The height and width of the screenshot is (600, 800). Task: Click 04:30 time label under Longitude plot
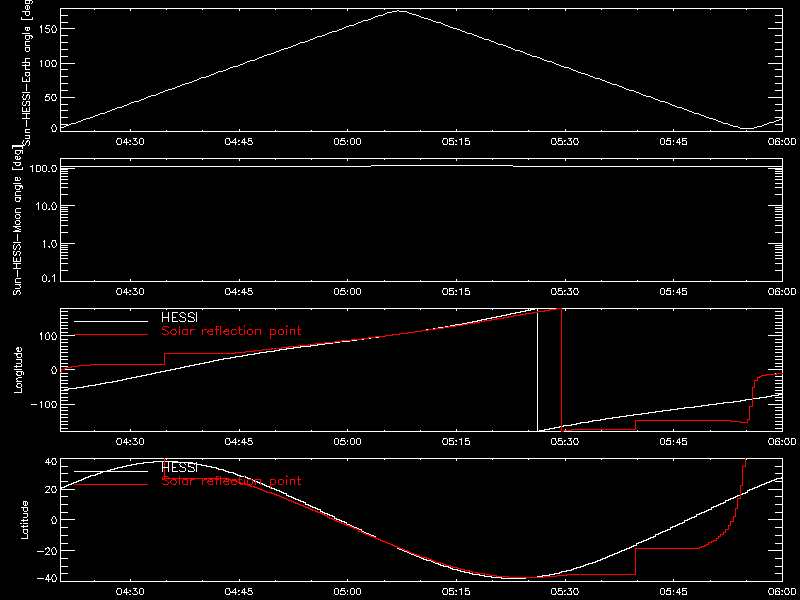[x=130, y=441]
